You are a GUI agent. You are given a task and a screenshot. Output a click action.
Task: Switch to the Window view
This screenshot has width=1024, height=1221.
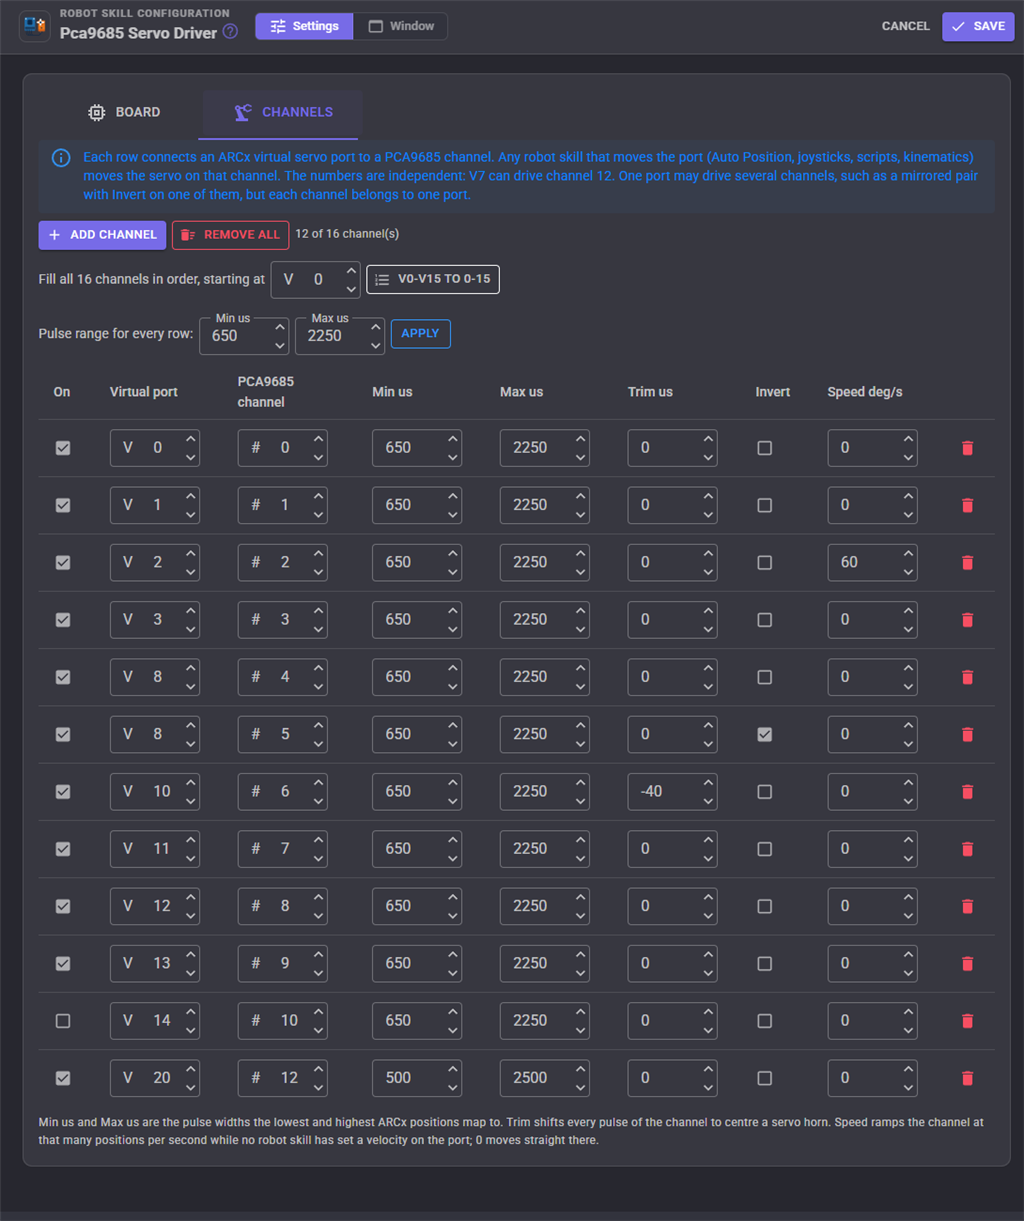401,26
